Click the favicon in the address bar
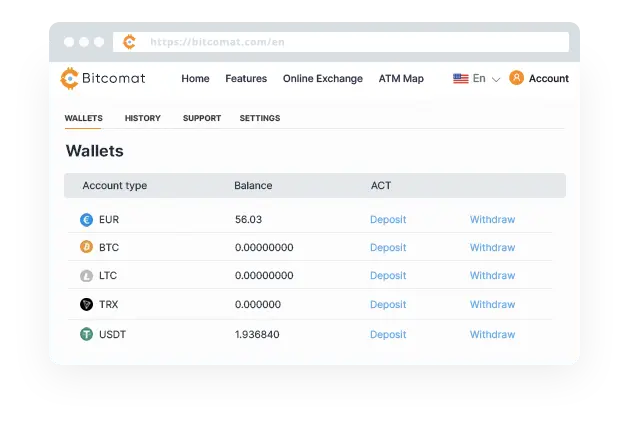 (x=129, y=42)
